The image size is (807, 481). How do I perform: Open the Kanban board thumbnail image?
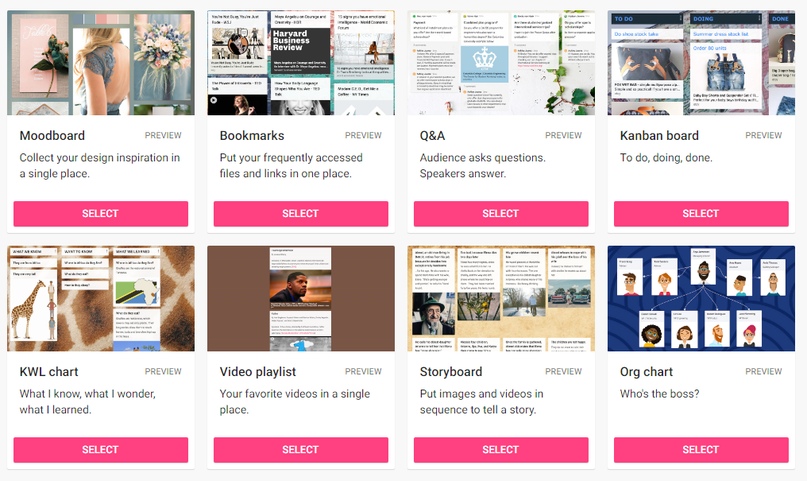tap(701, 63)
